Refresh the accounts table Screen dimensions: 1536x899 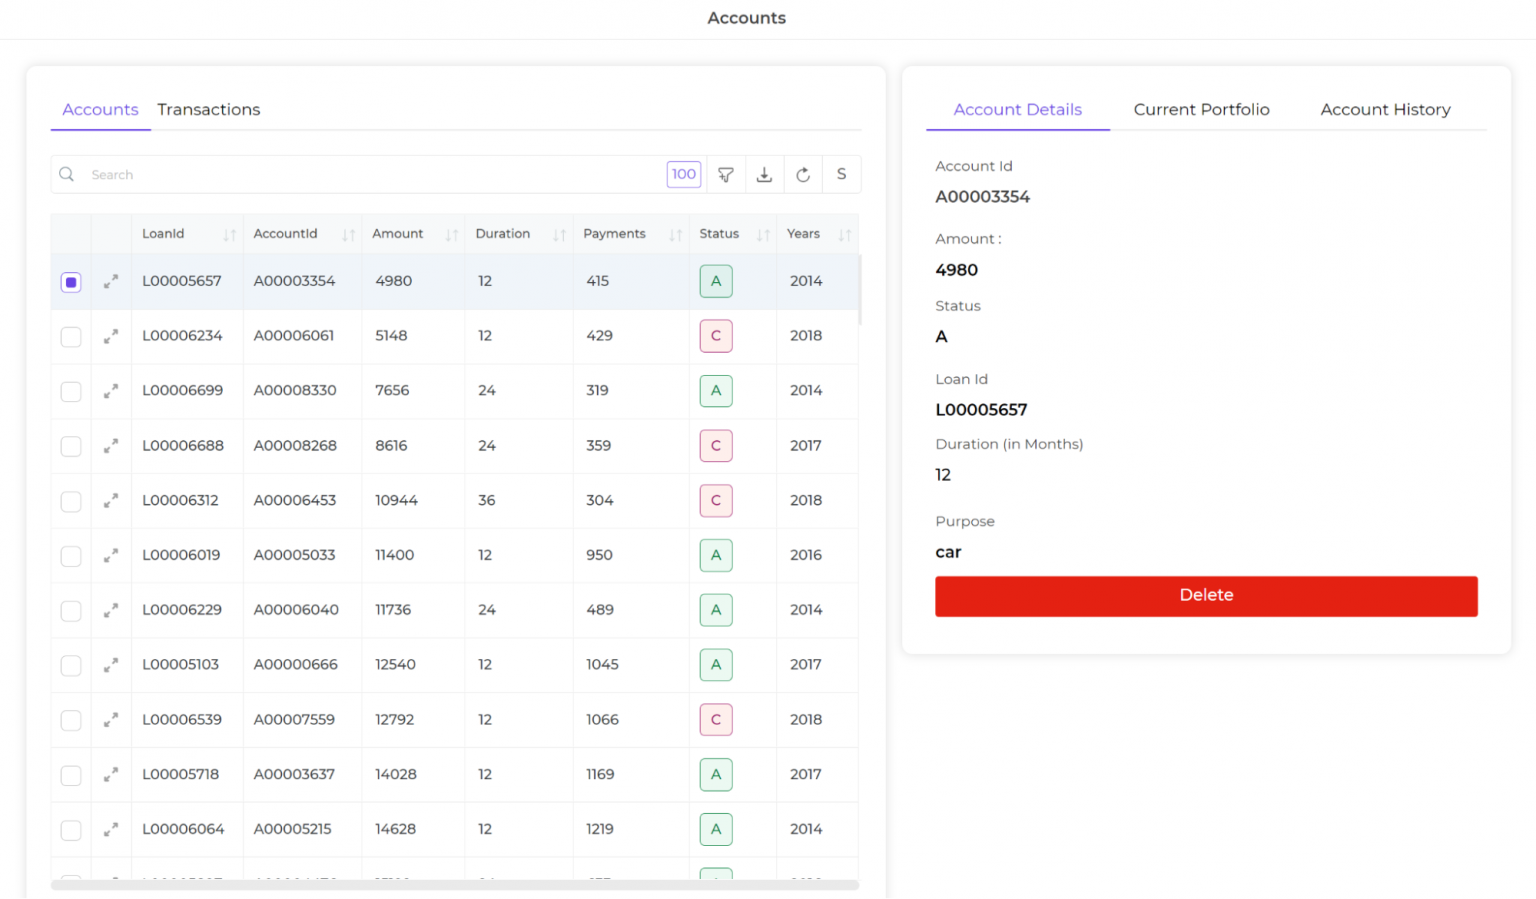click(x=803, y=174)
